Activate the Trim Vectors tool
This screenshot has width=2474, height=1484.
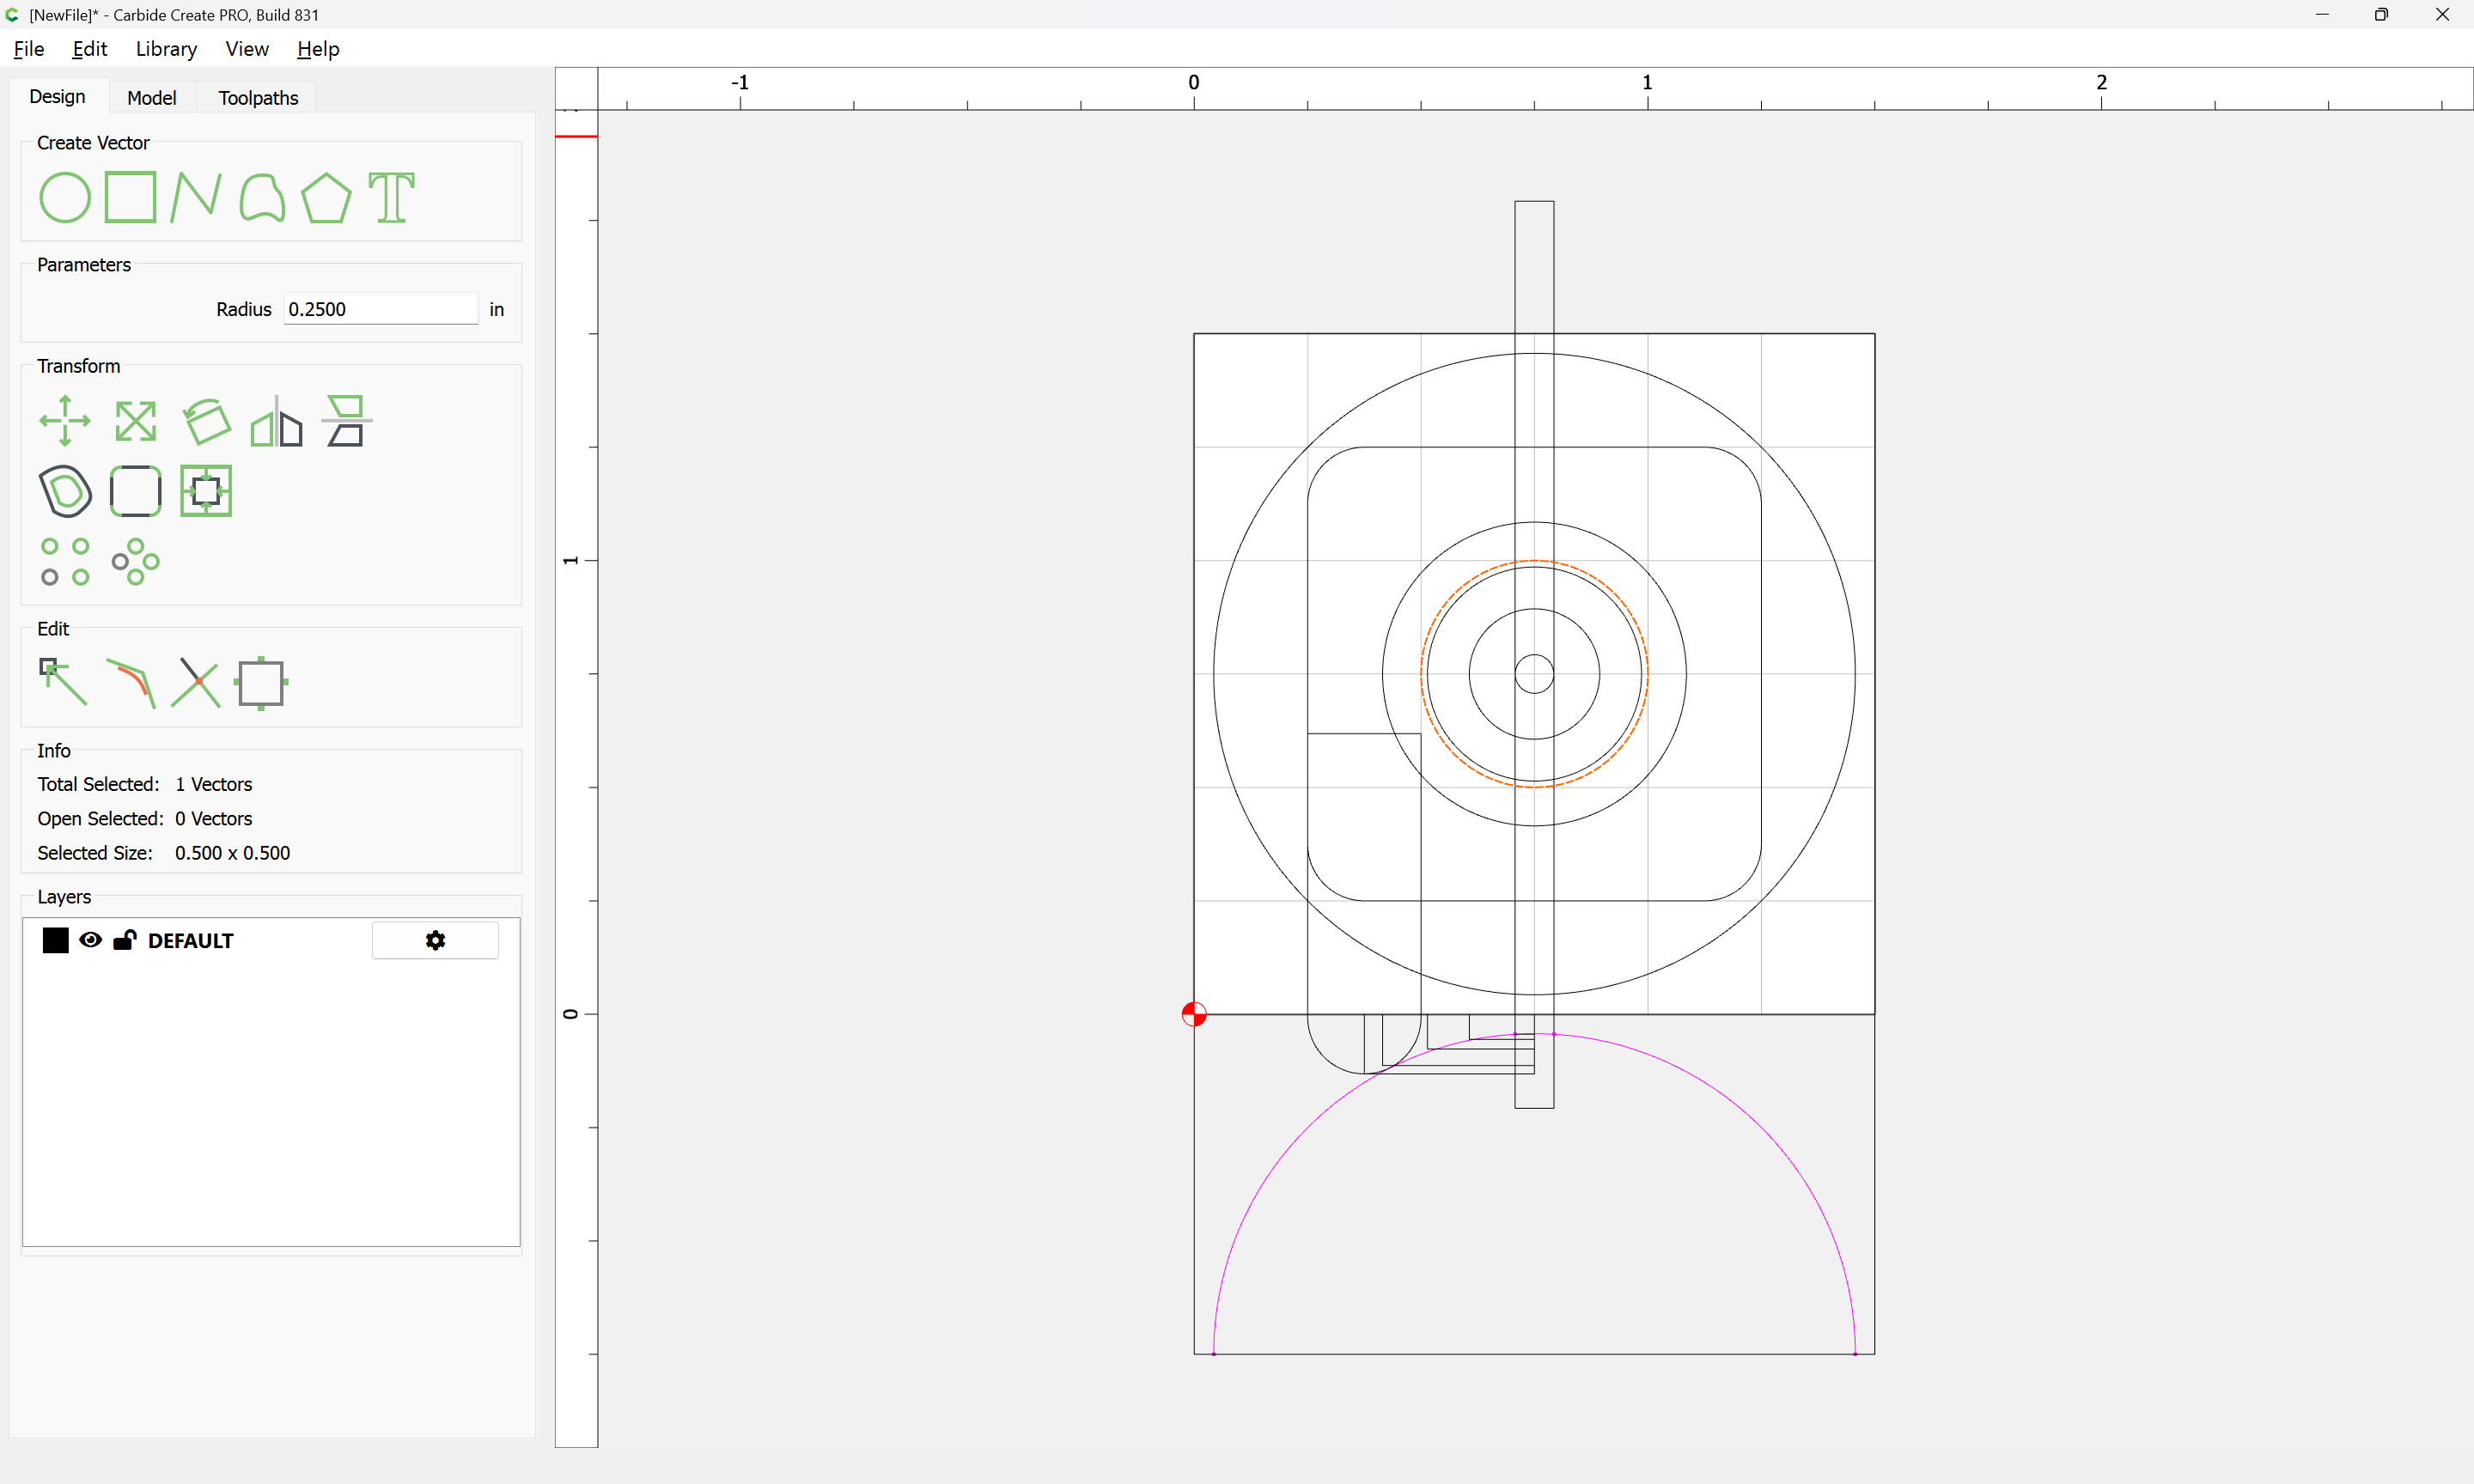pyautogui.click(x=196, y=682)
